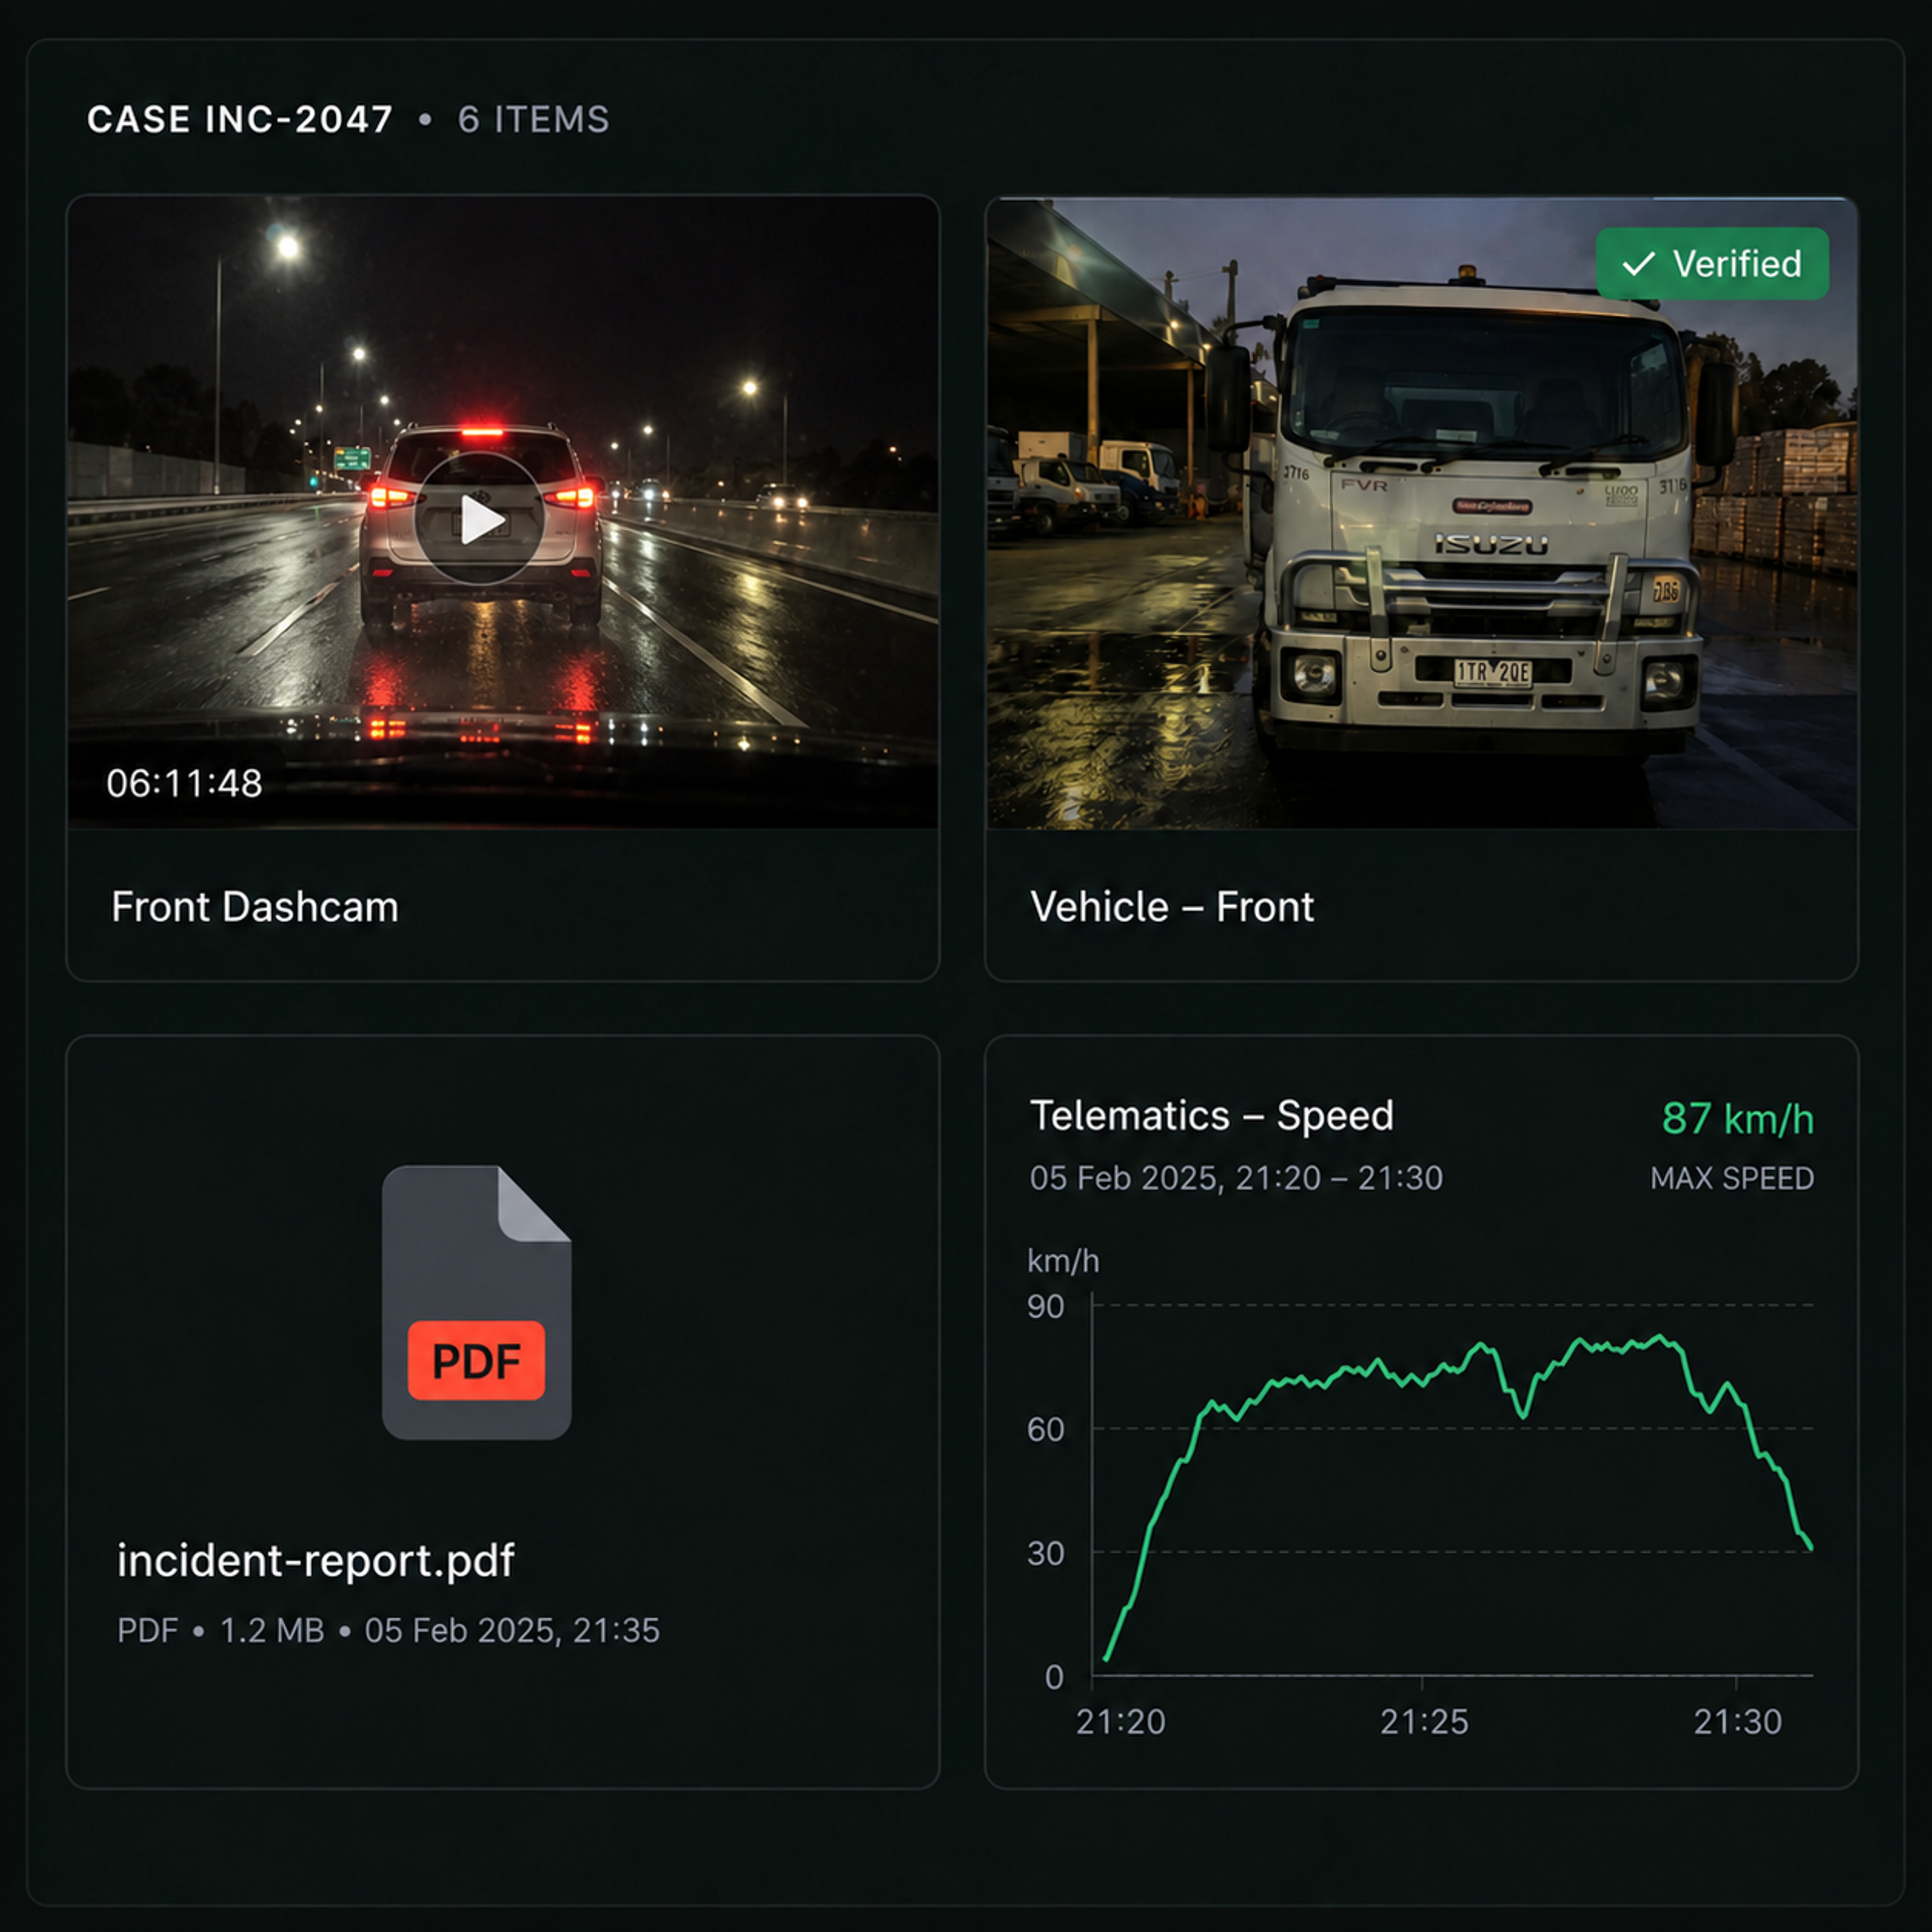
Task: Click the 6 ITEMS count label
Action: pyautogui.click(x=534, y=119)
